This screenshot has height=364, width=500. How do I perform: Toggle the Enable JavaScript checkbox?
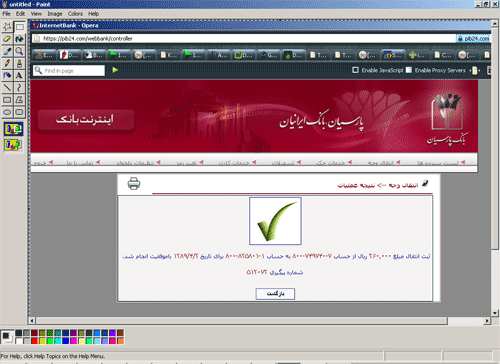(x=355, y=70)
